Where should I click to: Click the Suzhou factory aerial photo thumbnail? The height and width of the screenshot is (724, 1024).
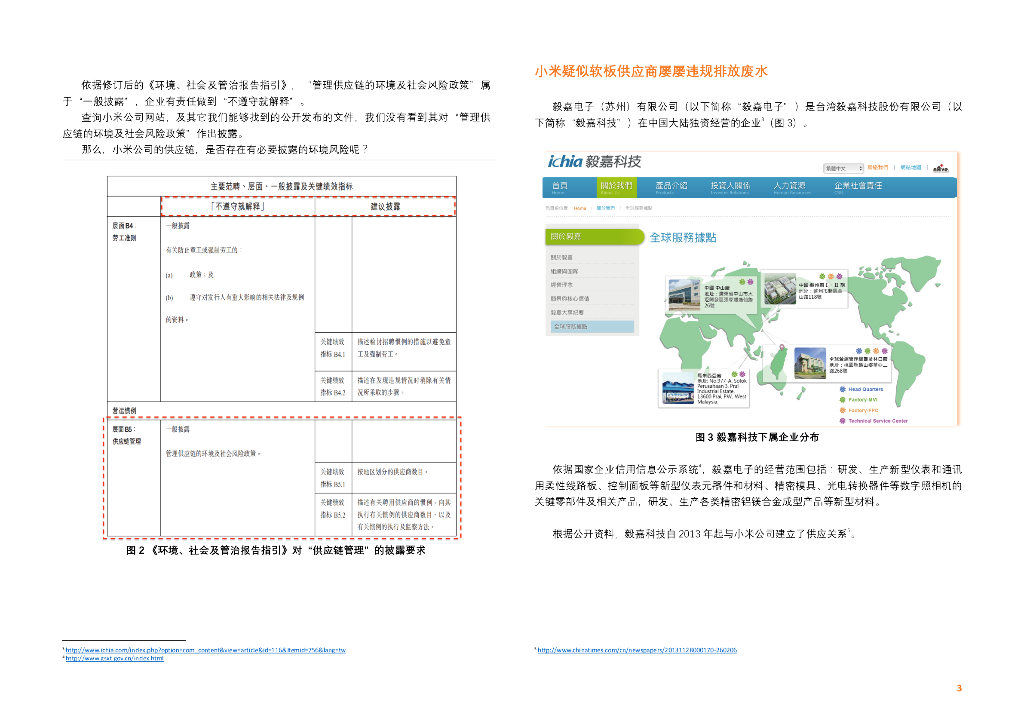point(780,288)
